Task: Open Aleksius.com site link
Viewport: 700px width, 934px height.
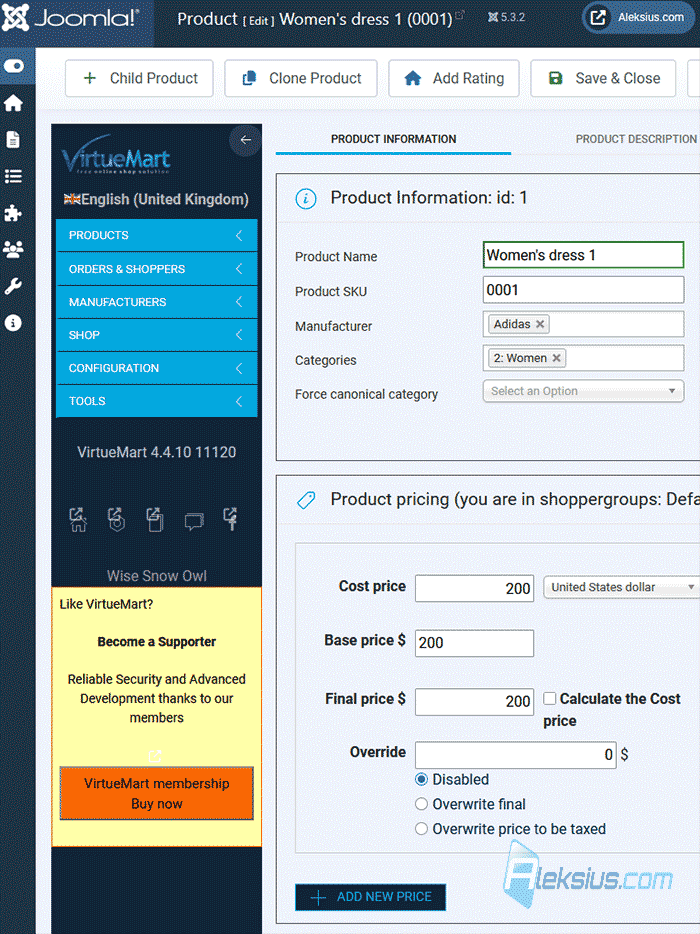Action: pyautogui.click(x=638, y=17)
